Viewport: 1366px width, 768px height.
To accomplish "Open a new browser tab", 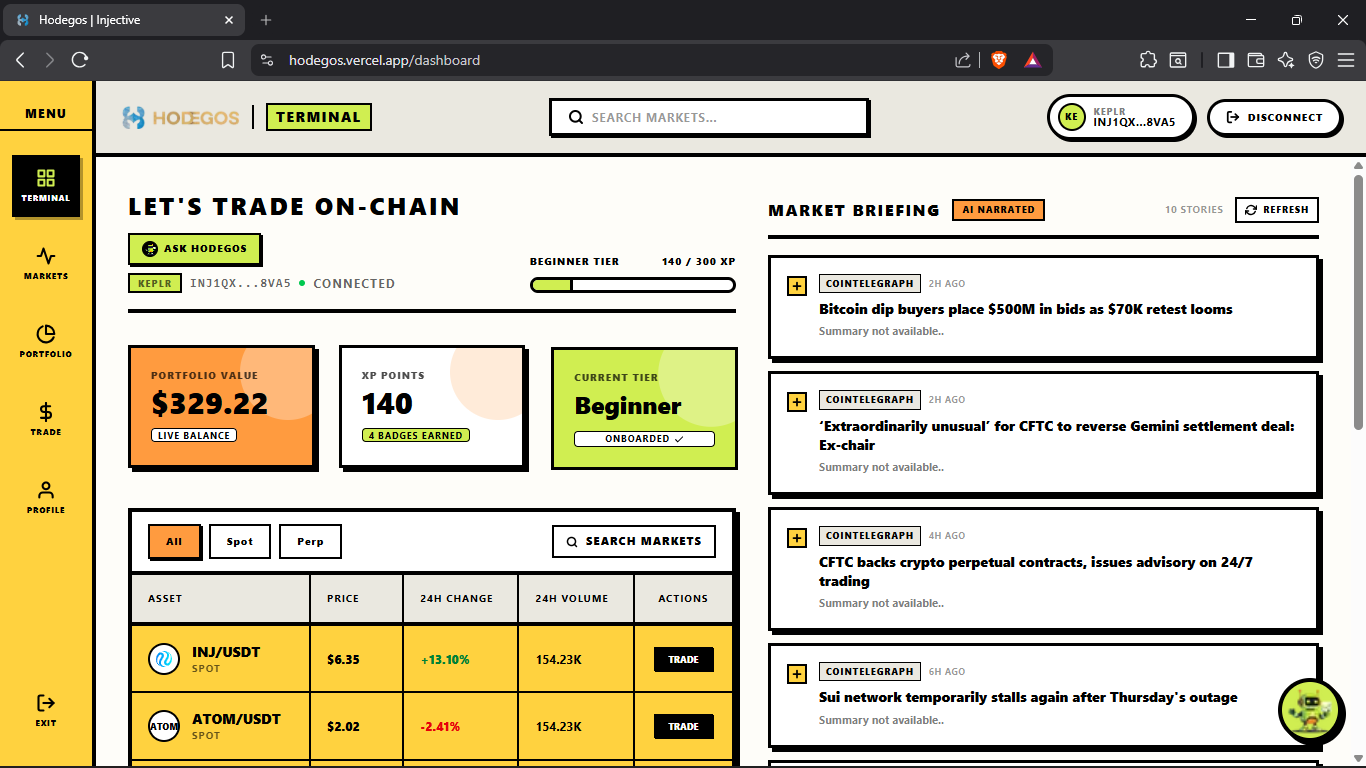I will click(266, 20).
